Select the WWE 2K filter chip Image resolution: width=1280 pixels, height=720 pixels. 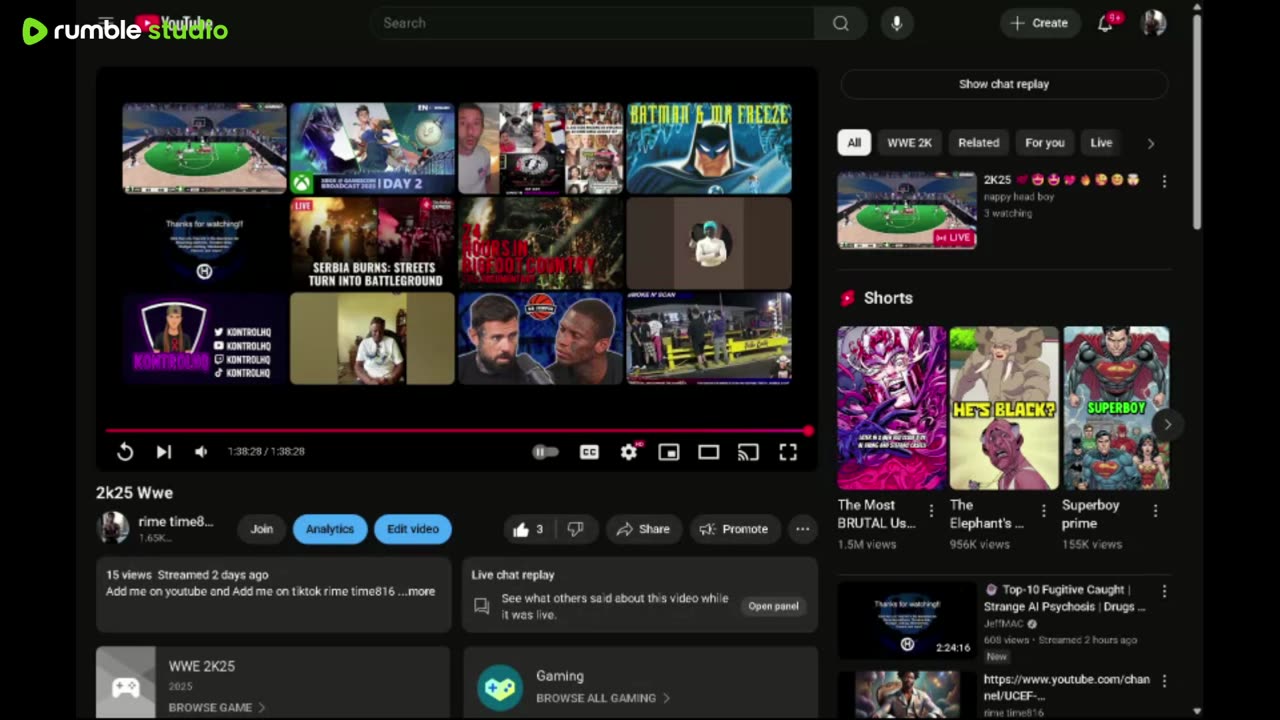(909, 143)
